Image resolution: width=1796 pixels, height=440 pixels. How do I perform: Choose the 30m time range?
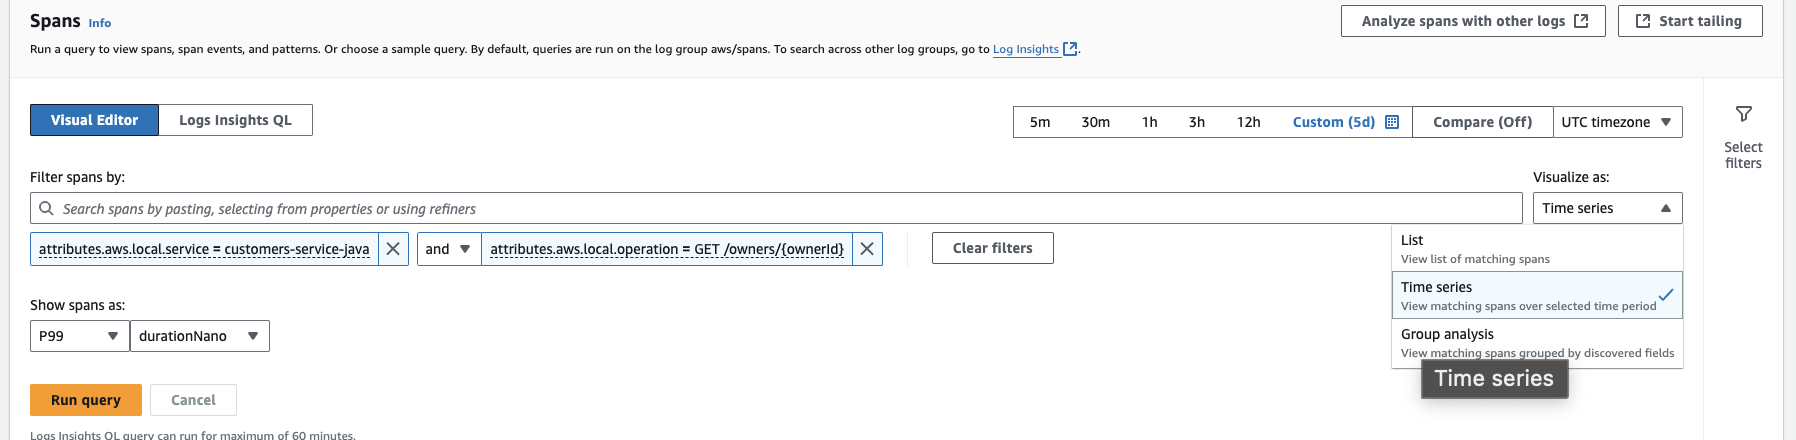1095,122
